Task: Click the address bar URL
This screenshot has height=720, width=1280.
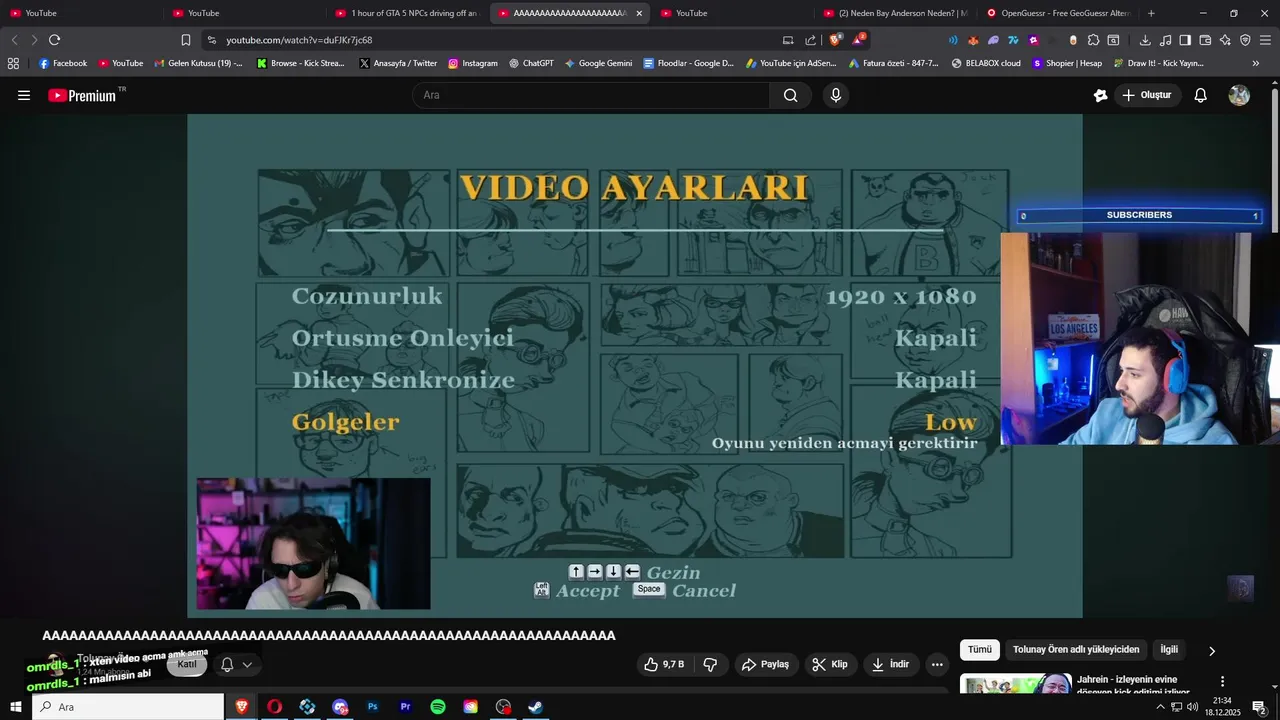Action: click(x=299, y=40)
